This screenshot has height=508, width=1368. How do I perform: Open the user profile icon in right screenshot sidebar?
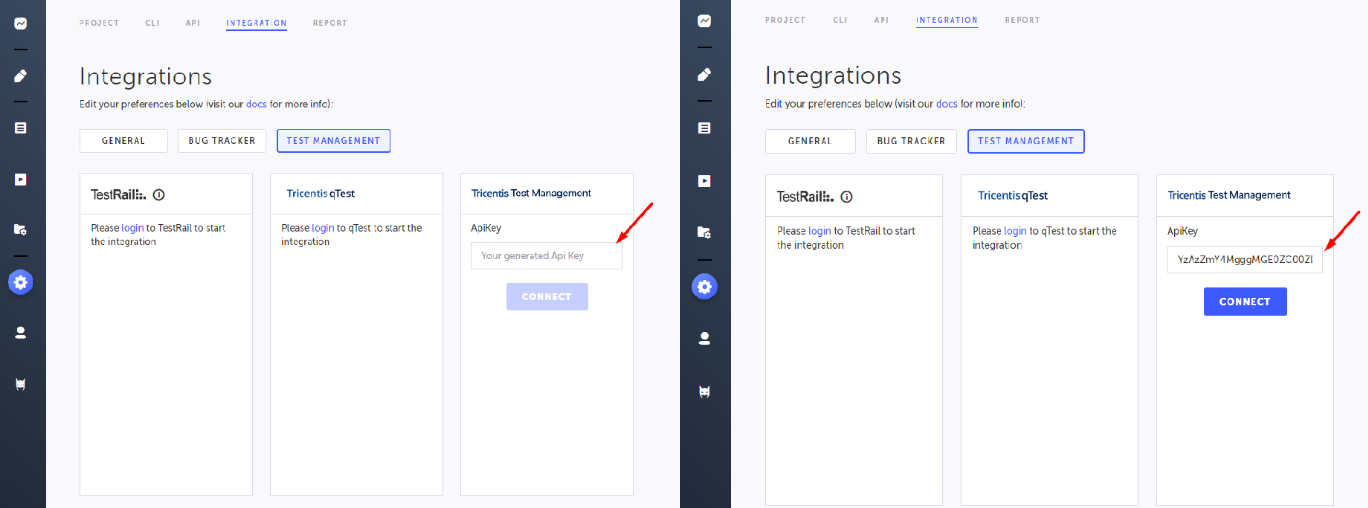pos(705,339)
